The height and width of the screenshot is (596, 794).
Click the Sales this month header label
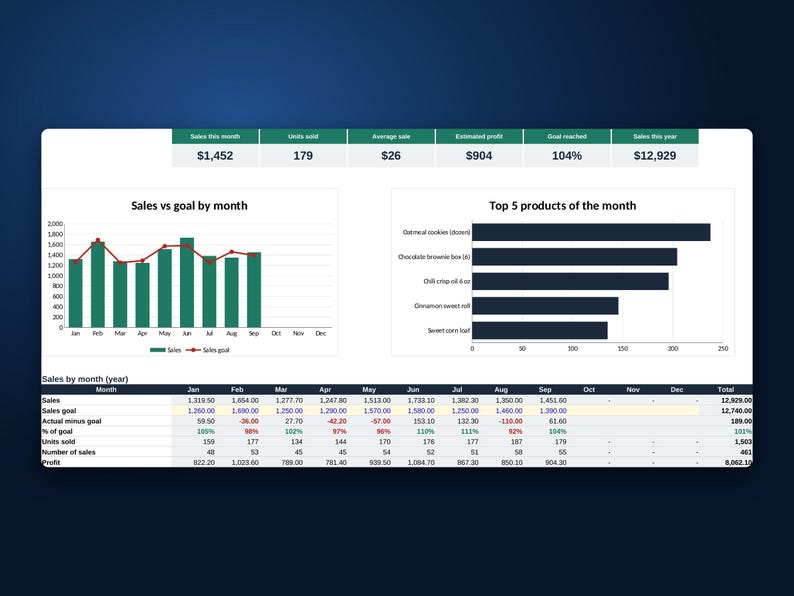(x=215, y=136)
